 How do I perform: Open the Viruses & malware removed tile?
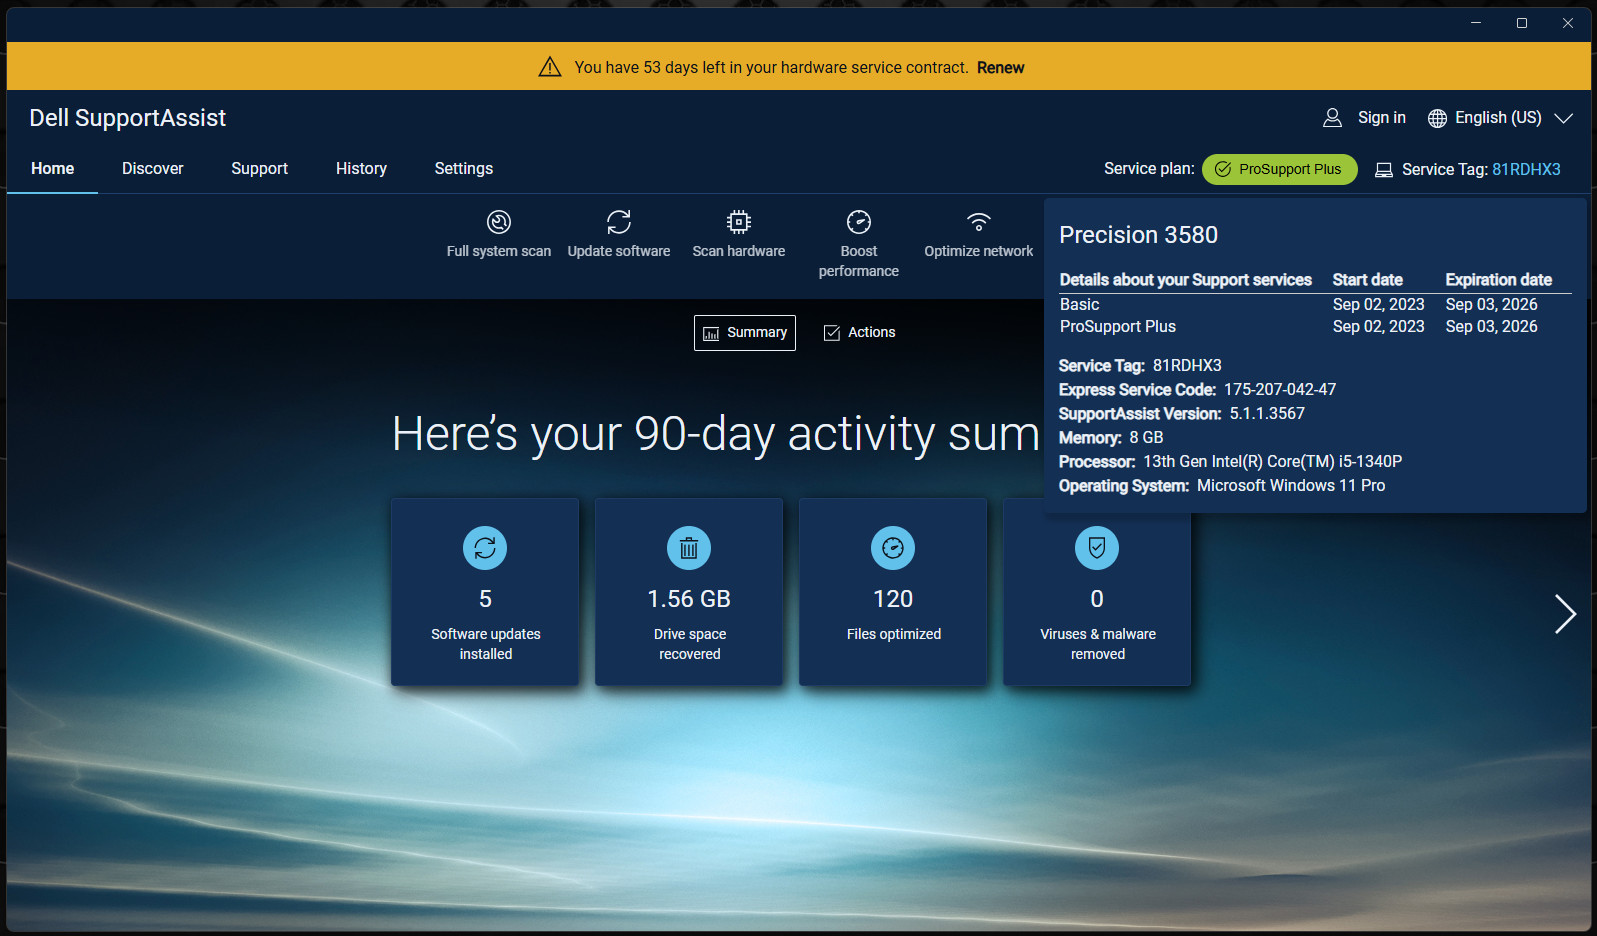1097,592
